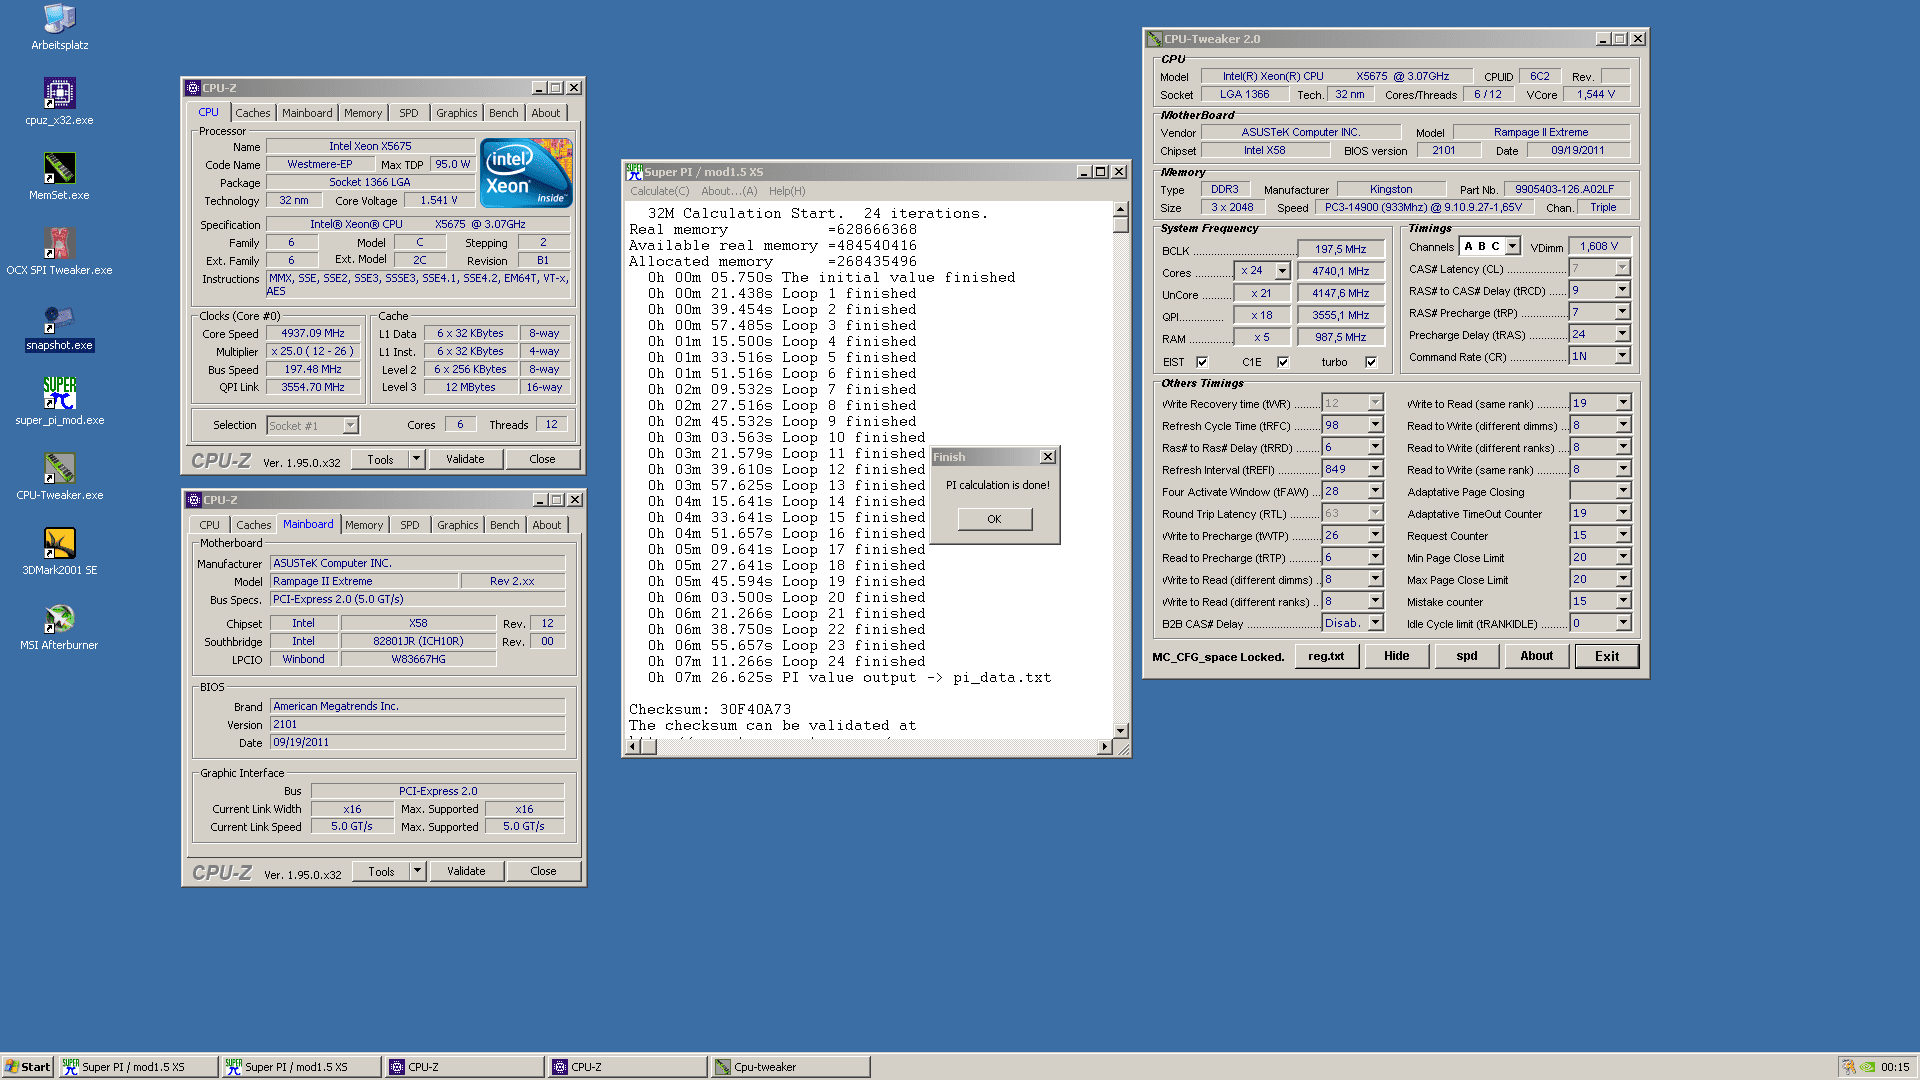The width and height of the screenshot is (1920, 1080).
Task: Click the Start button on taskbar
Action: tap(28, 1067)
